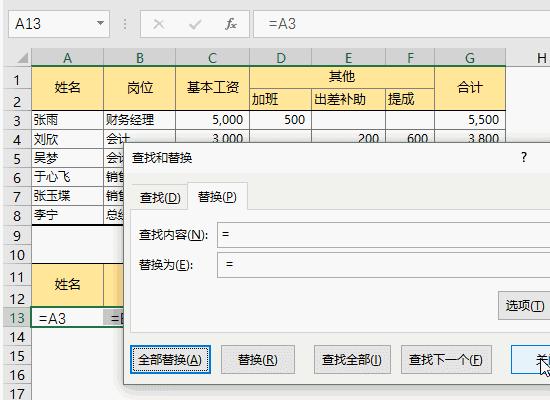The width and height of the screenshot is (550, 400).
Task: Select row 13 header
Action: (x=17, y=318)
